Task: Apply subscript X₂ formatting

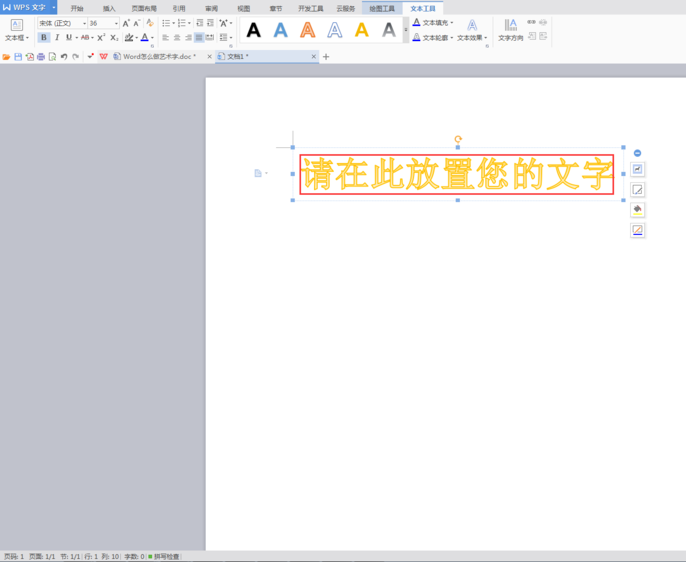Action: coord(114,38)
